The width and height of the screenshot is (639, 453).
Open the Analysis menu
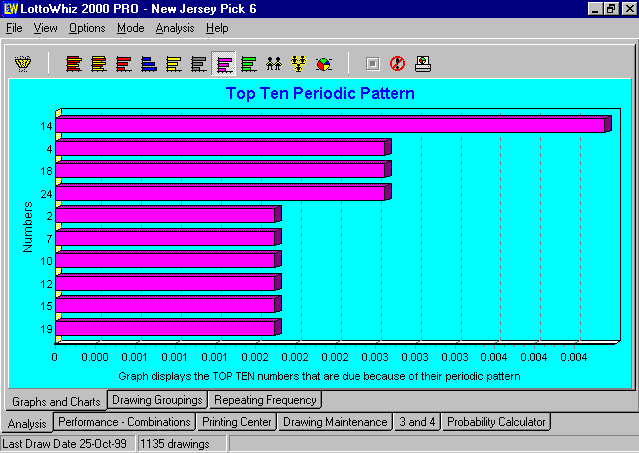coord(175,28)
